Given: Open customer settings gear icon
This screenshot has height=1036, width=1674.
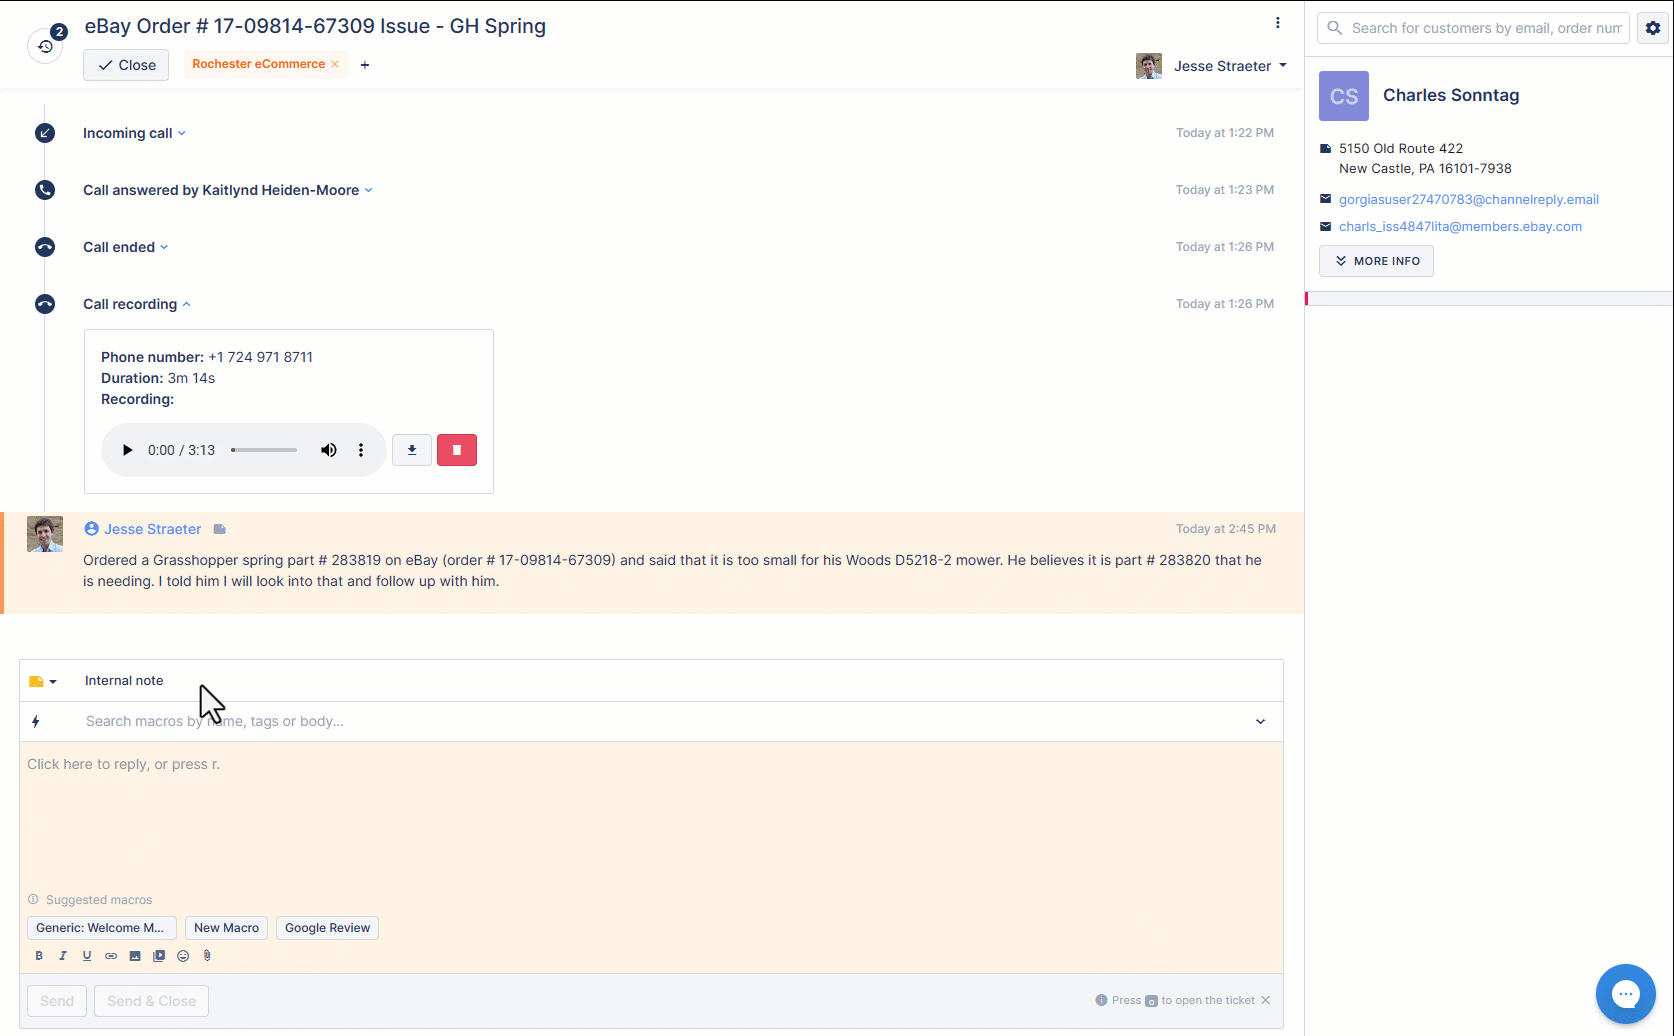Looking at the screenshot, I should point(1653,28).
